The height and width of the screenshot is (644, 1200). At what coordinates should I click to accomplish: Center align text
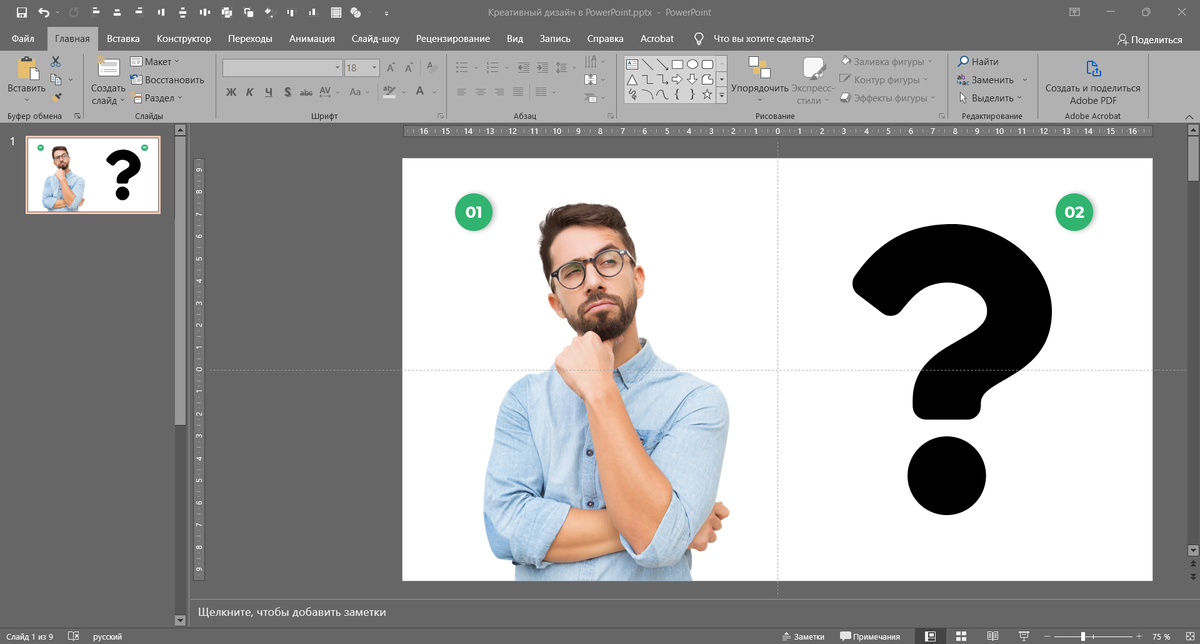(481, 92)
